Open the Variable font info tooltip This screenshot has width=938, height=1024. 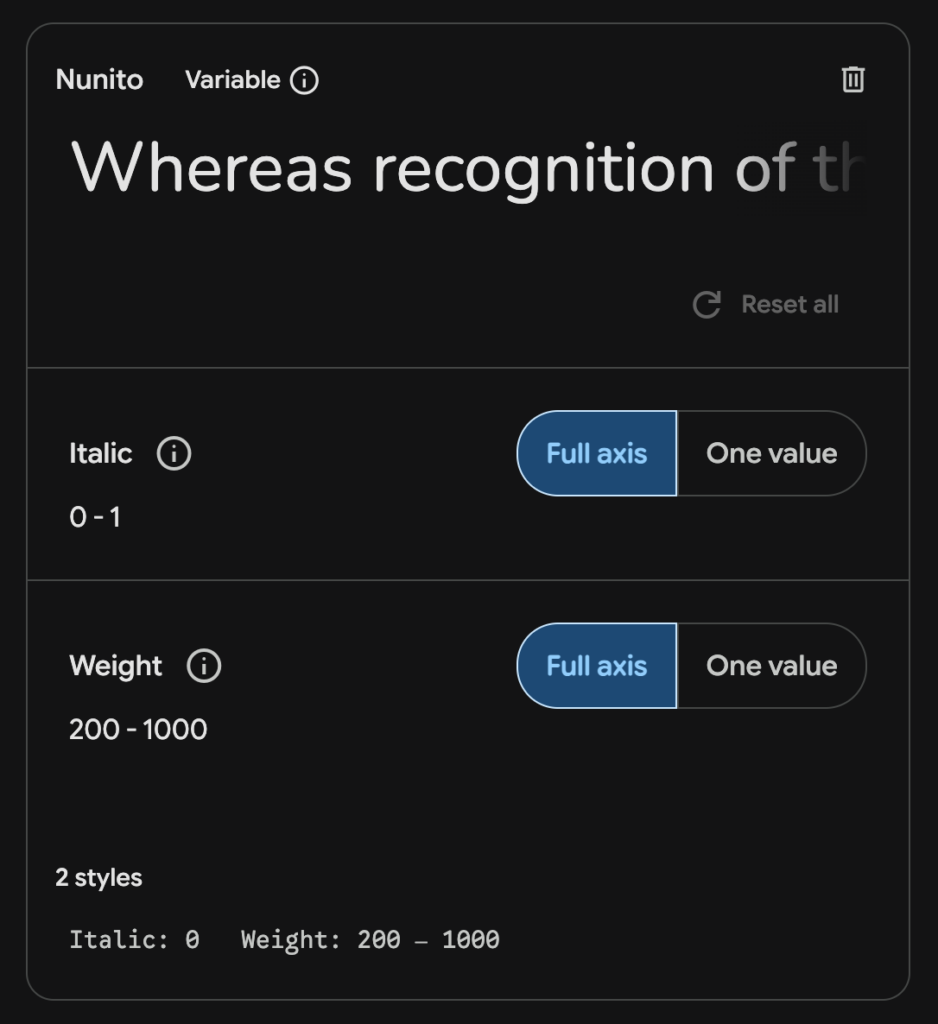pos(305,80)
